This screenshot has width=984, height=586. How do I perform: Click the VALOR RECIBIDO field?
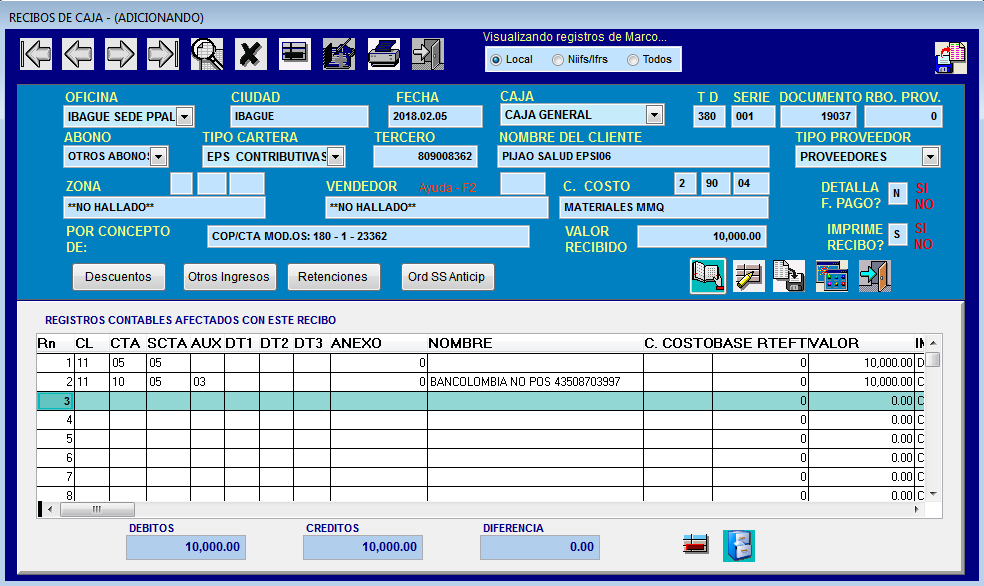(x=702, y=237)
